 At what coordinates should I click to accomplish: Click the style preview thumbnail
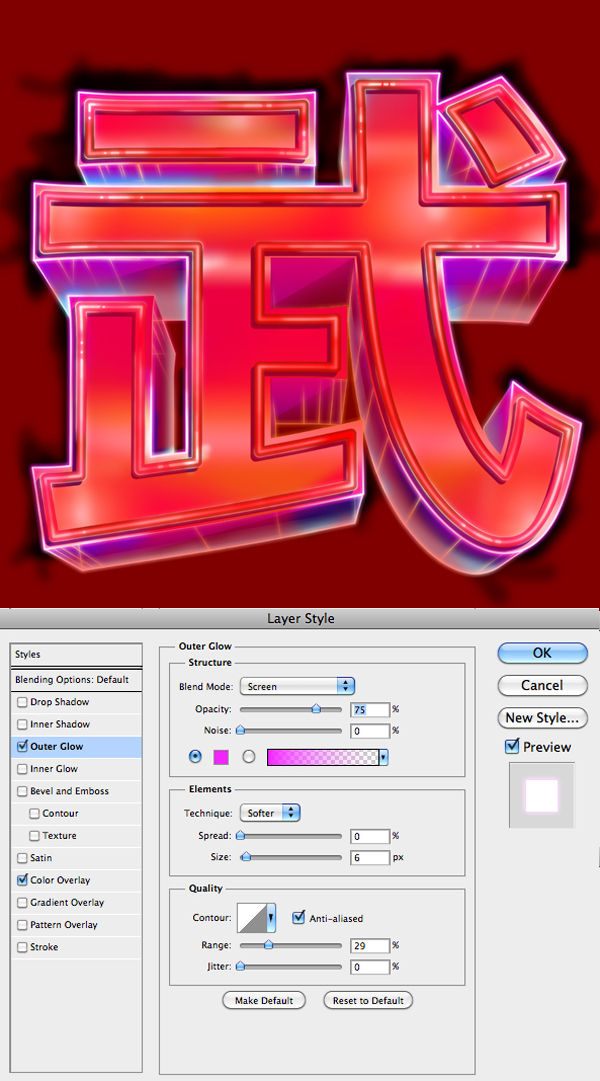click(541, 795)
